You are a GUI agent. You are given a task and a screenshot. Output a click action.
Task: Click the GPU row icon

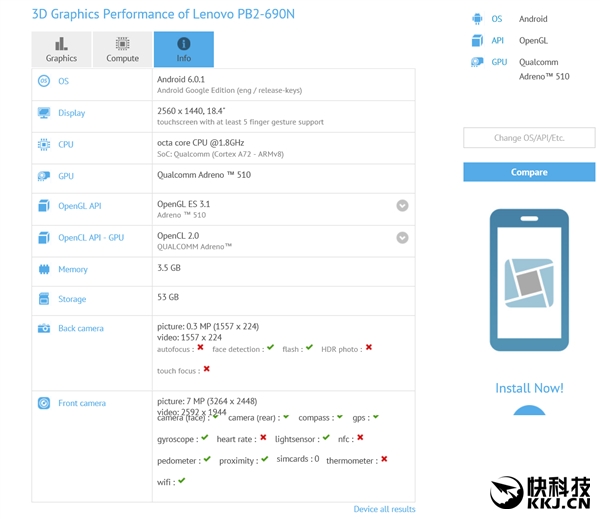(x=44, y=176)
